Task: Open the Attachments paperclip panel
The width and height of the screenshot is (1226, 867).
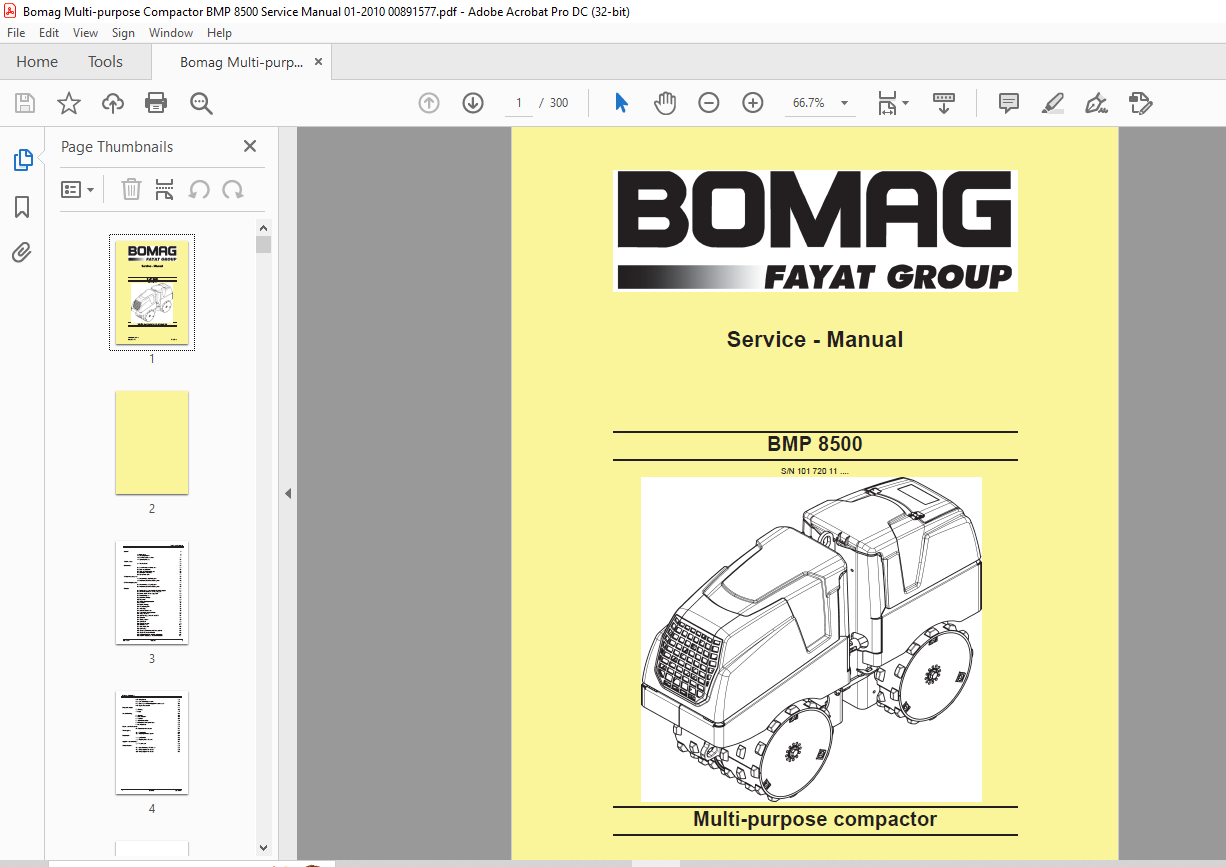Action: (x=22, y=252)
